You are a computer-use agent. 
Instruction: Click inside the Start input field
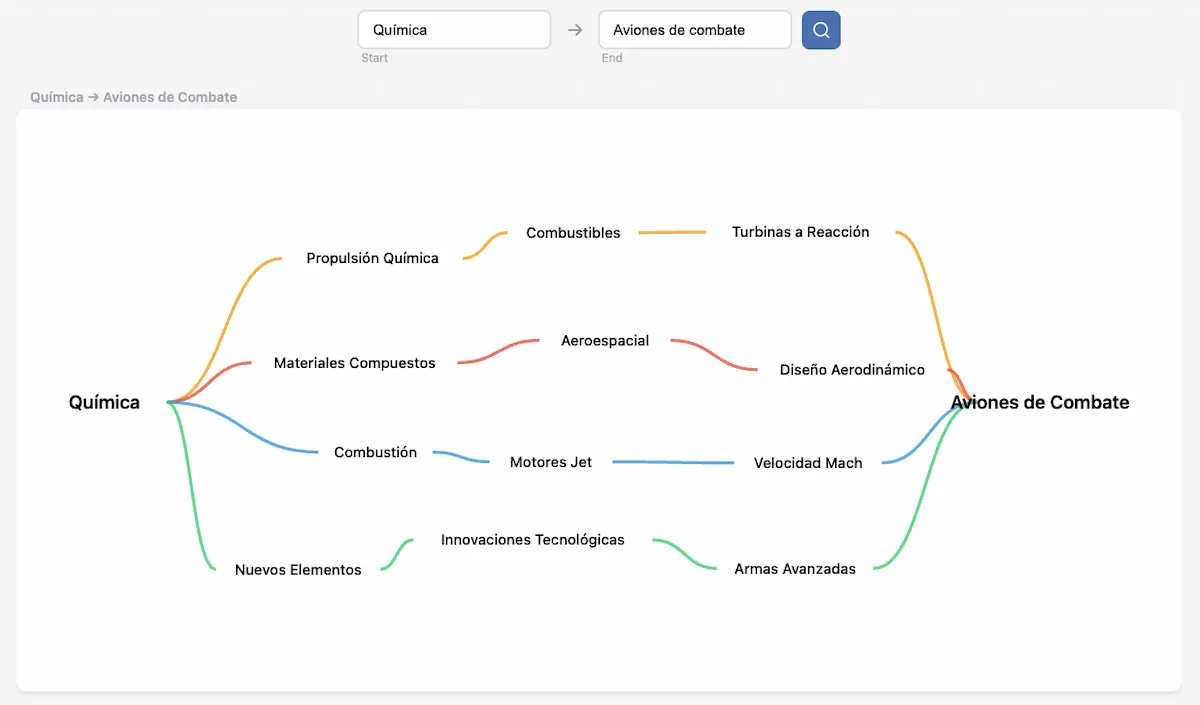(x=454, y=30)
